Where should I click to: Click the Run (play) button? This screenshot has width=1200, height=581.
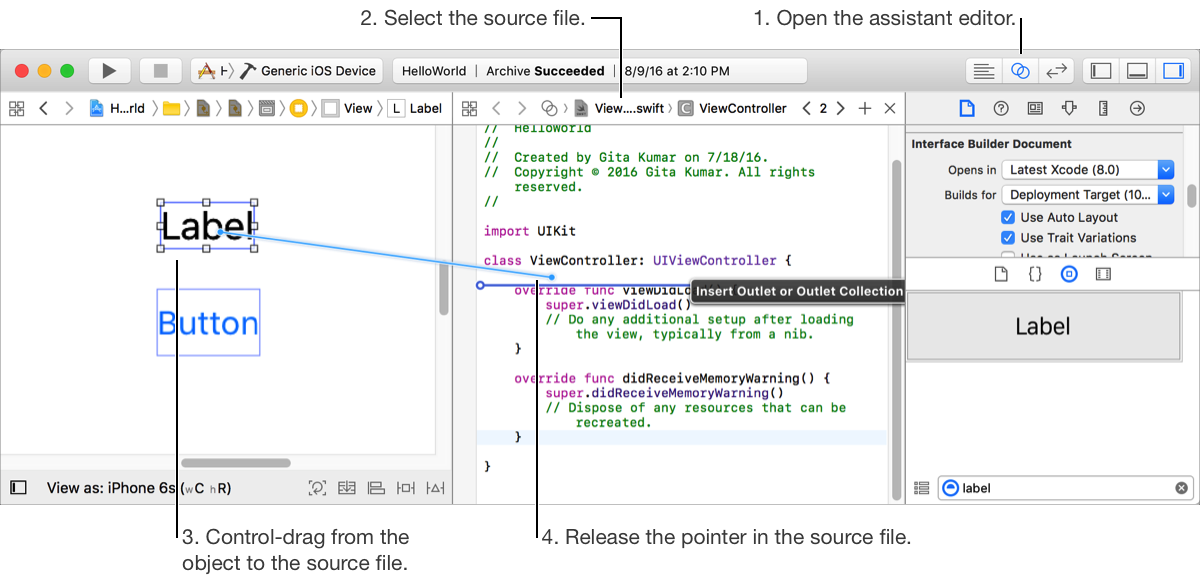(x=110, y=71)
